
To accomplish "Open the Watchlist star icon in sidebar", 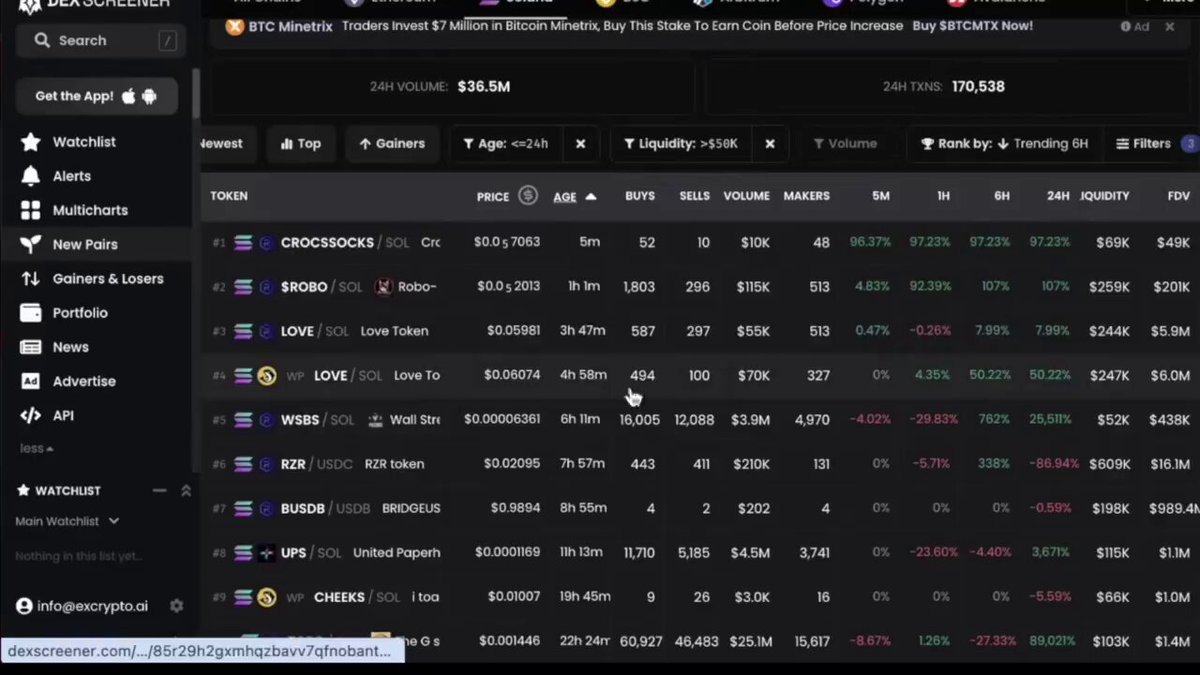I will (x=31, y=142).
